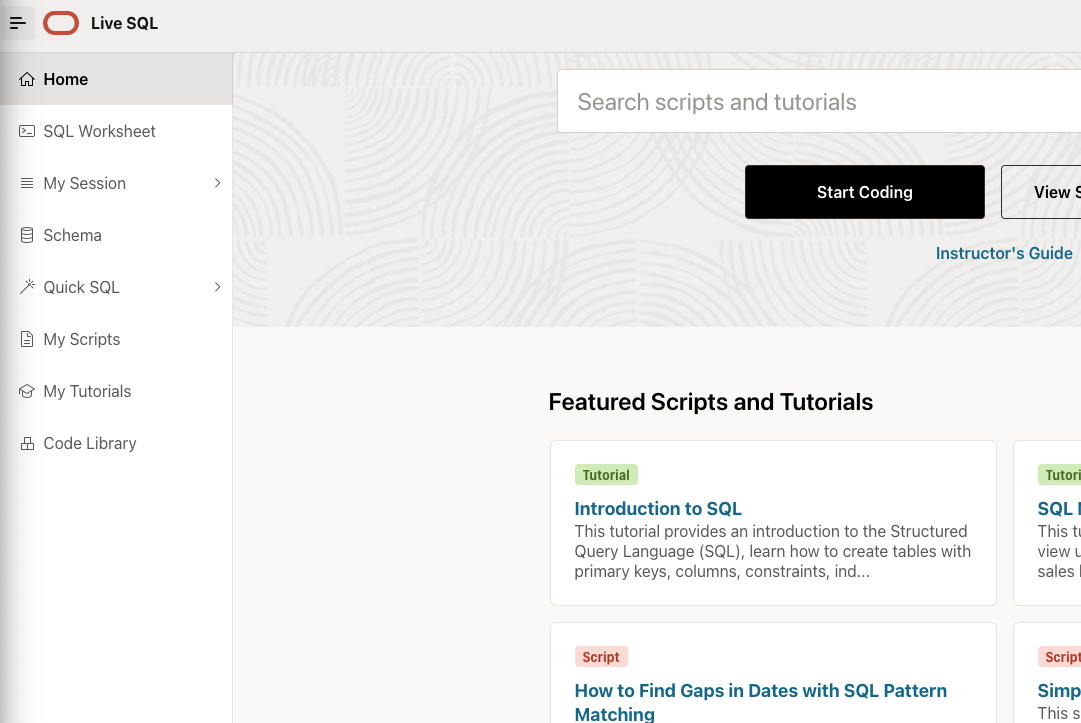Click the Oracle logo icon
1081x723 pixels.
61,23
